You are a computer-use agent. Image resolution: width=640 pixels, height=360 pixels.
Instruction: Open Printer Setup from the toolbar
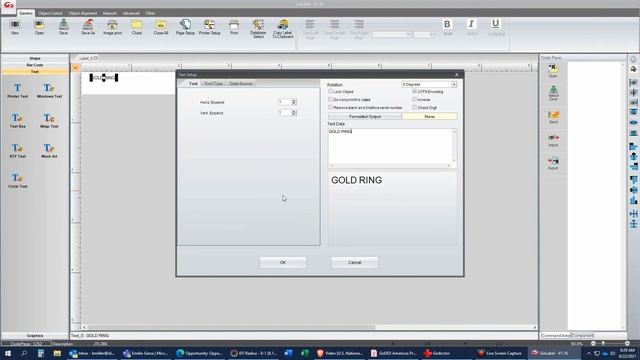[x=209, y=27]
